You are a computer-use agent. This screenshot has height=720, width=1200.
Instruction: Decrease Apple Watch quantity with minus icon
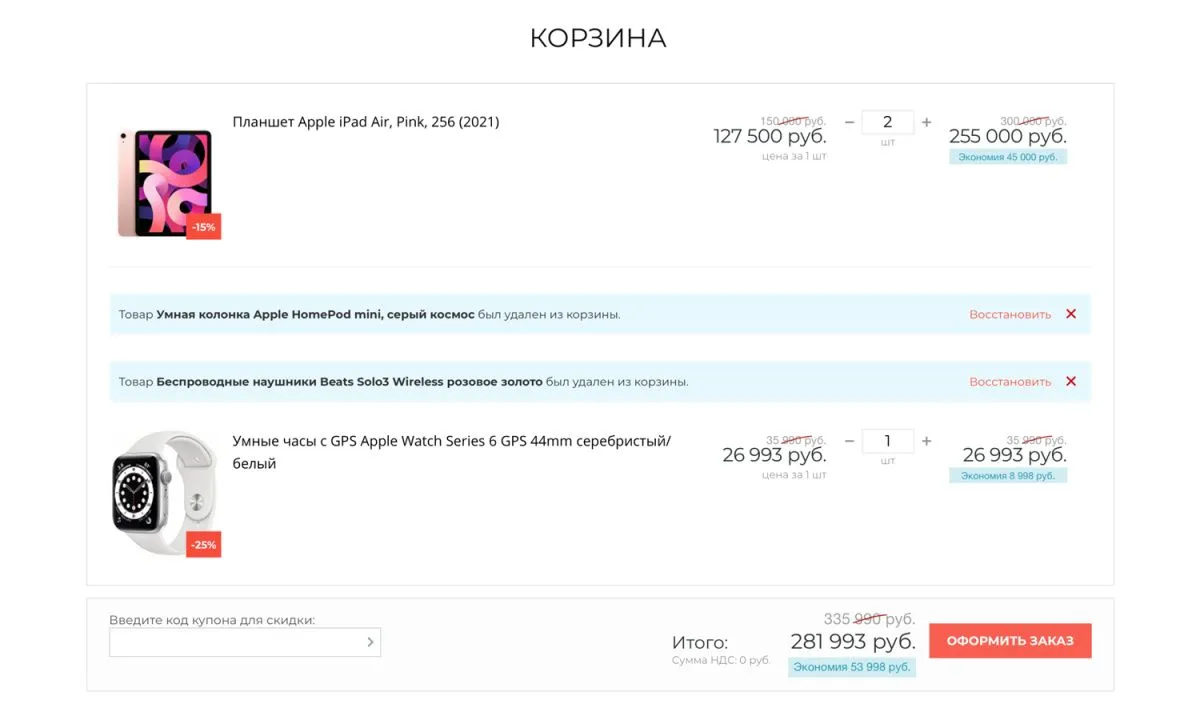[x=849, y=441]
